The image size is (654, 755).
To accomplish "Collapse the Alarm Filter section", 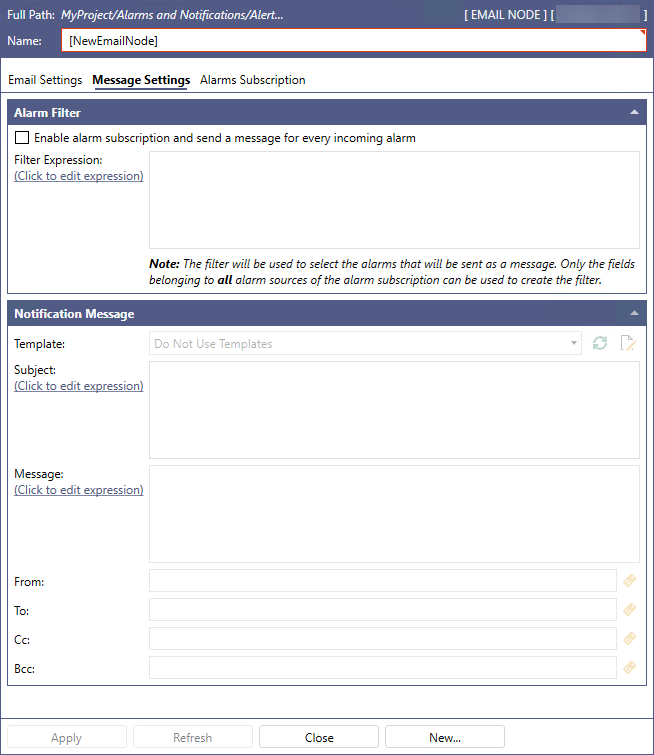I will tap(634, 113).
